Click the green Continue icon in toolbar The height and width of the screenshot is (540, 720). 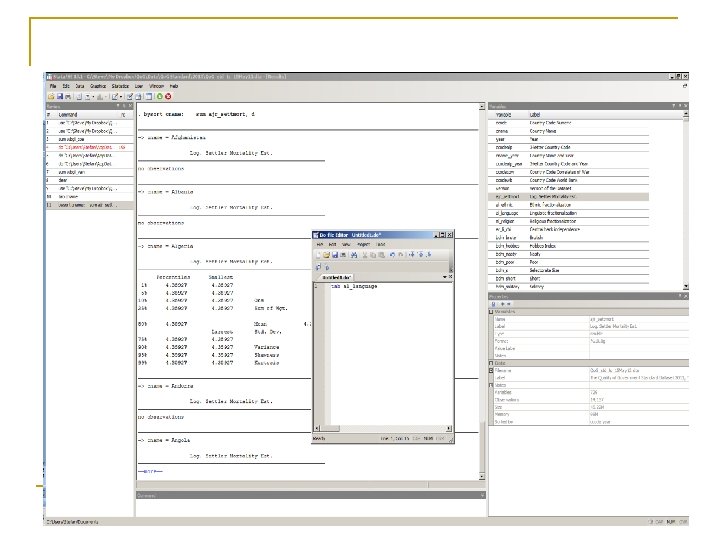point(161,96)
